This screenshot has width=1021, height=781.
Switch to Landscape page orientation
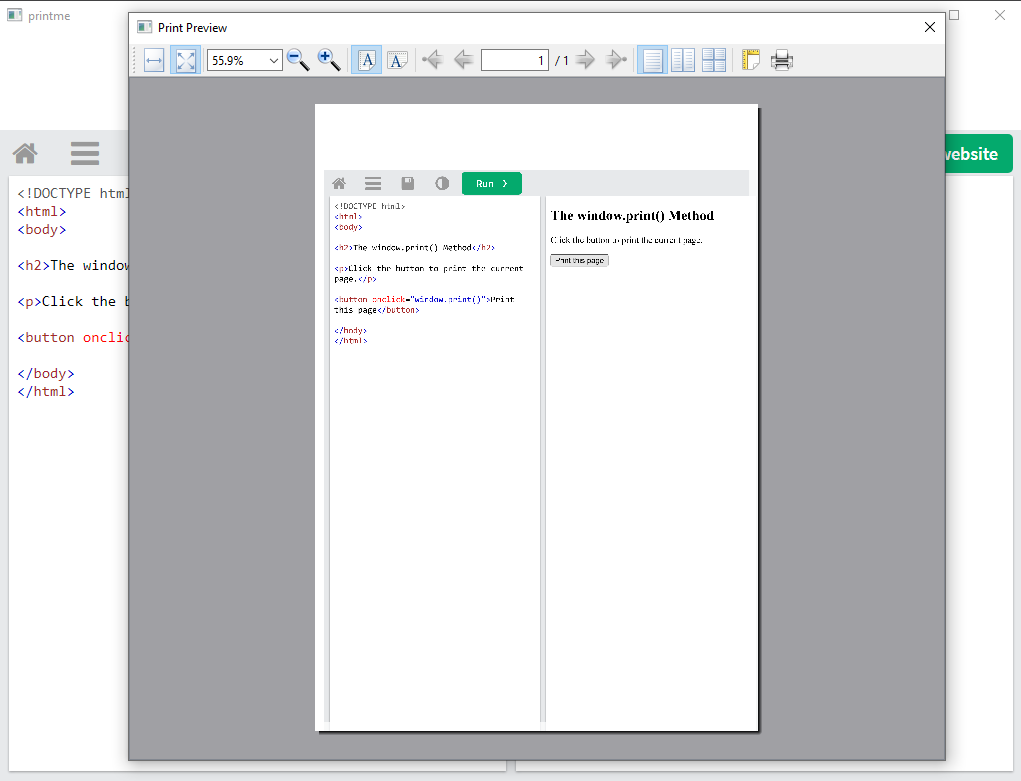click(x=397, y=61)
